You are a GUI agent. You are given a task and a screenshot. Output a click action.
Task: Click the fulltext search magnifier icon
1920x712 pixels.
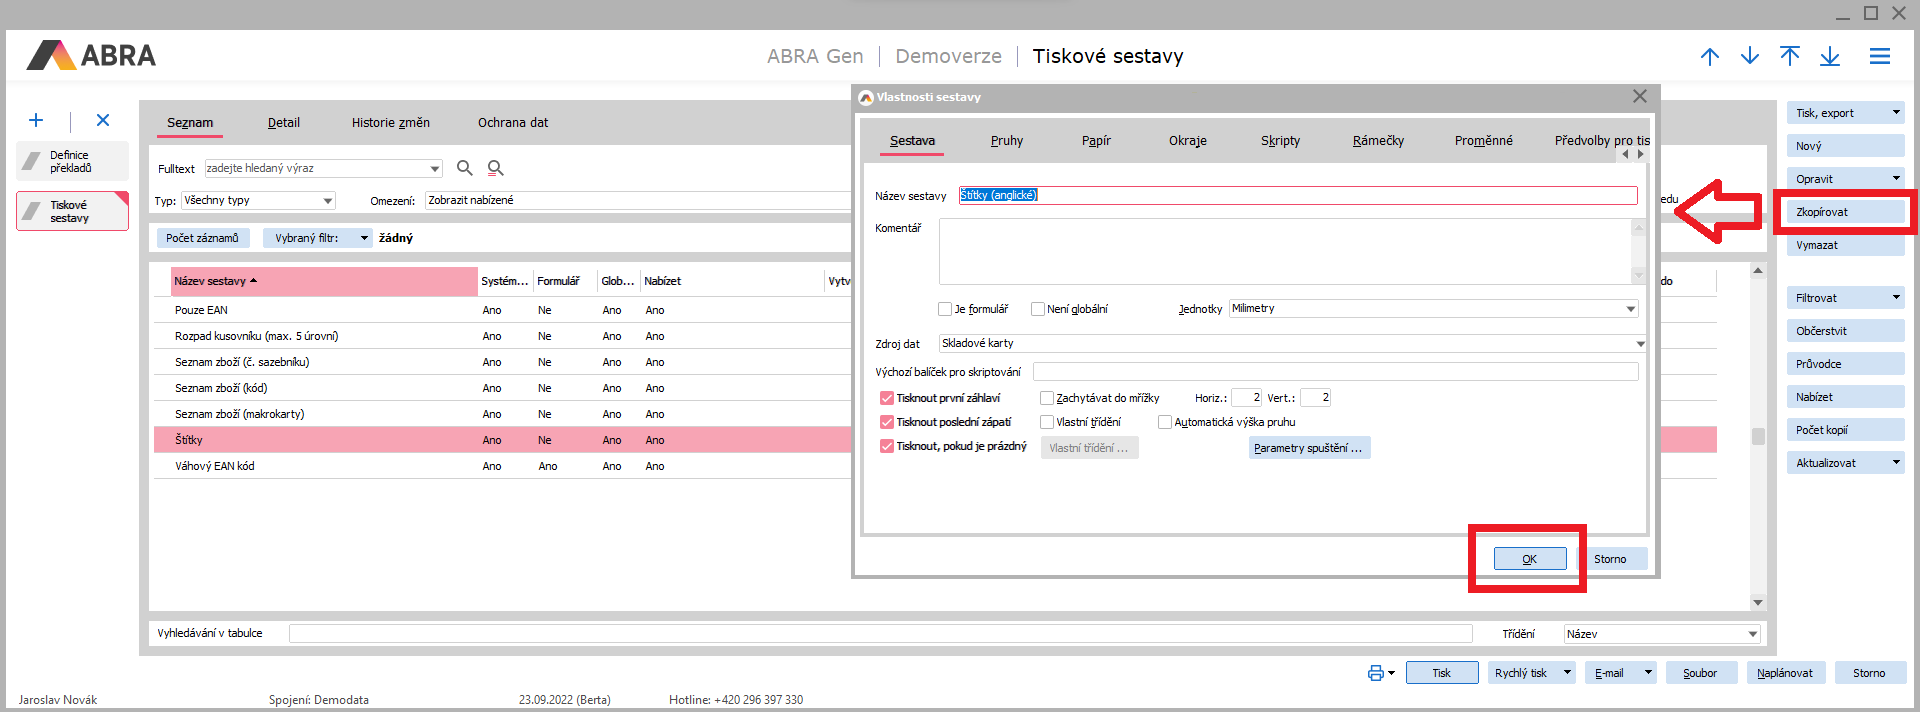(x=464, y=168)
